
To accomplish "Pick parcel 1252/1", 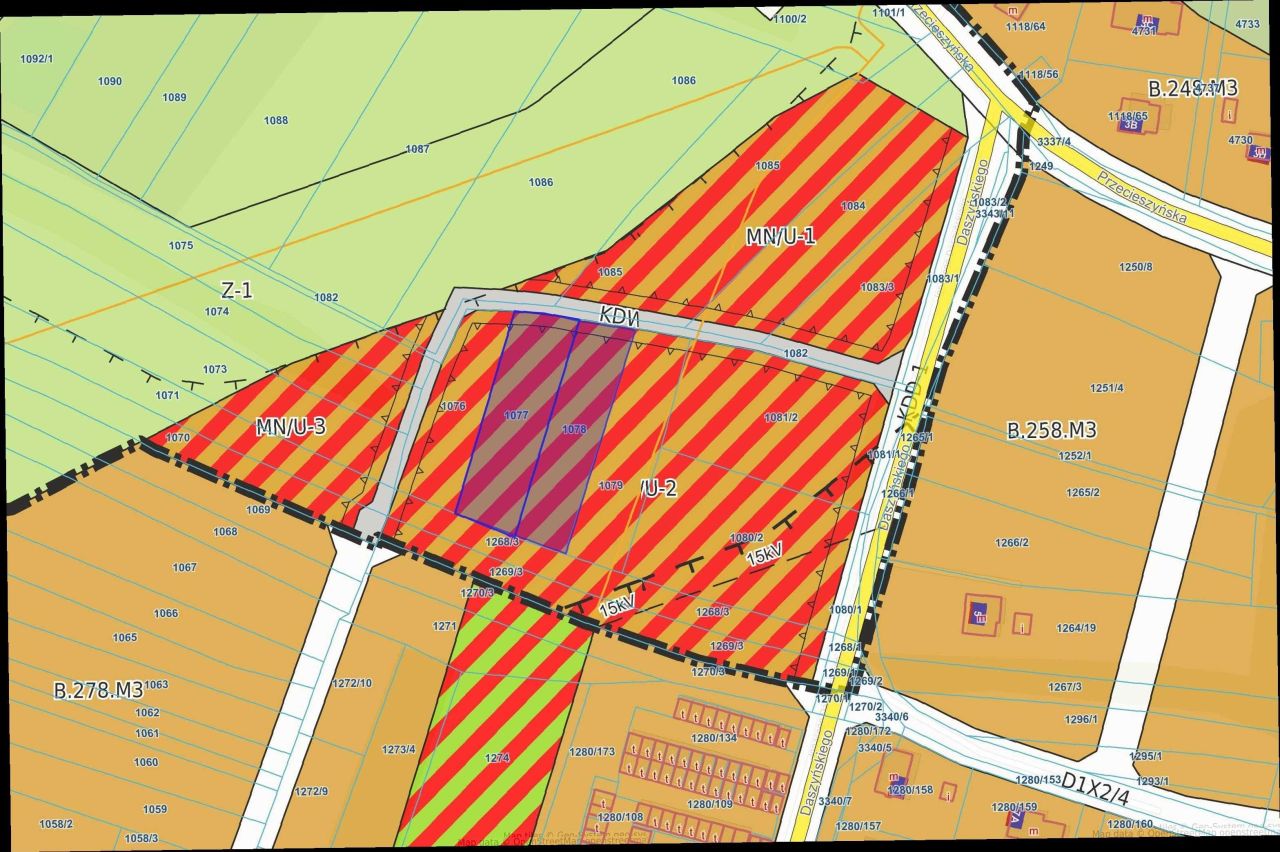I will coord(1075,455).
